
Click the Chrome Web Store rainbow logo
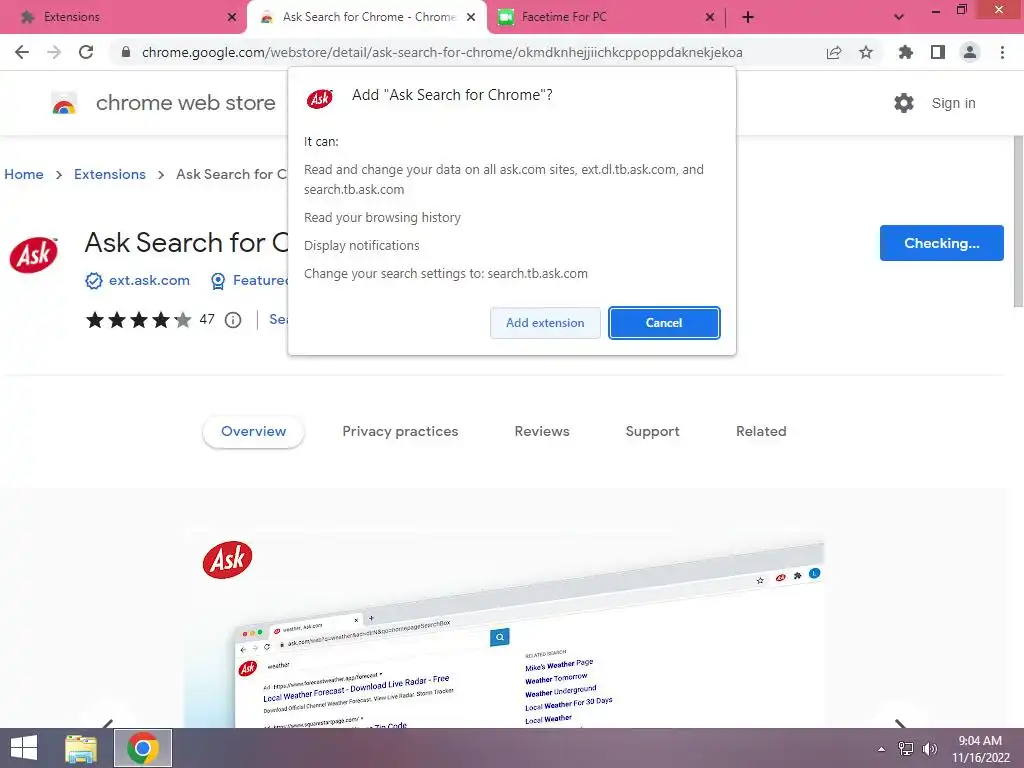coord(64,103)
